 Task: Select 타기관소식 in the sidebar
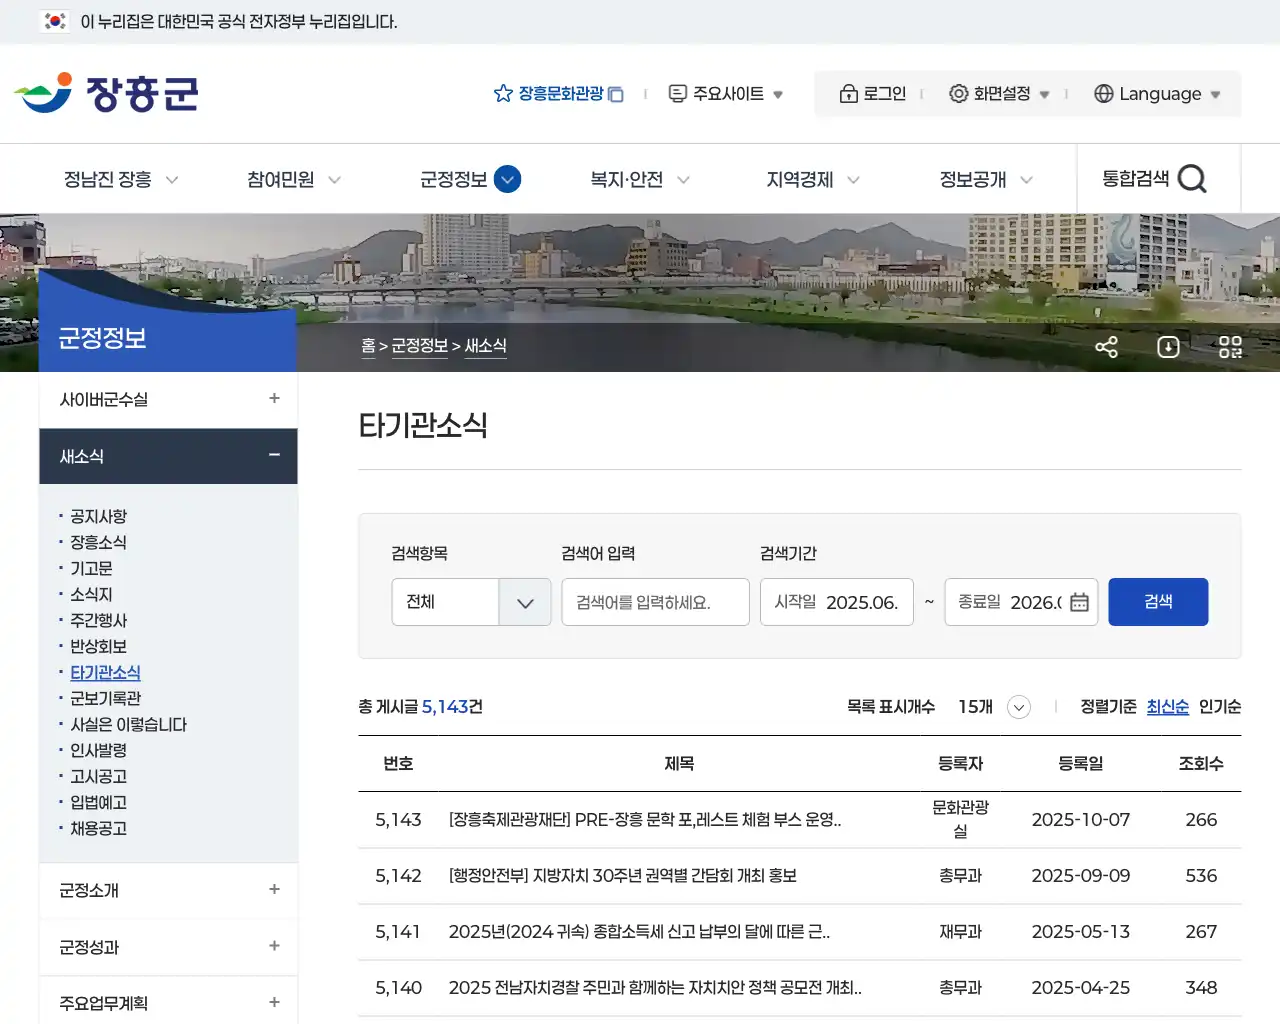click(x=105, y=672)
